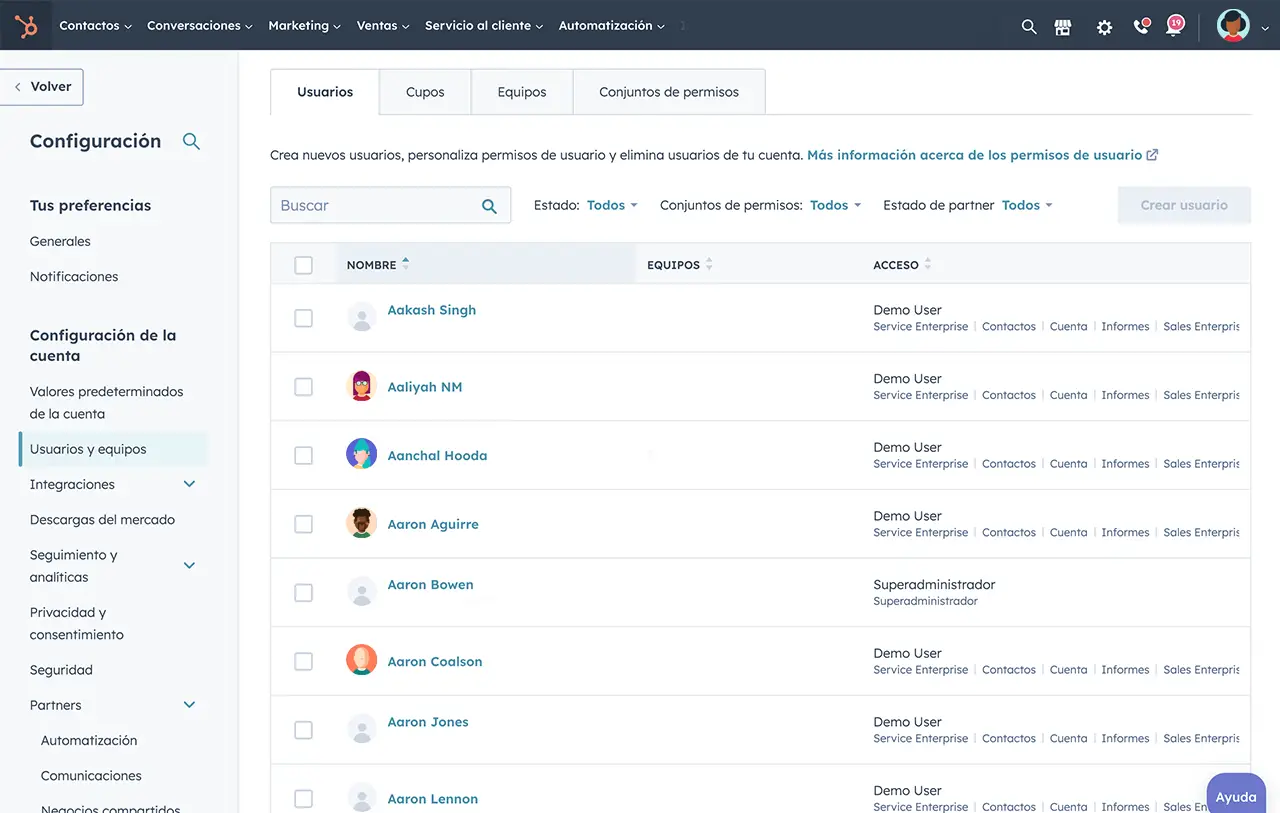This screenshot has height=813, width=1280.
Task: Click Aaron Bowen's placeholder avatar
Action: pos(361,592)
